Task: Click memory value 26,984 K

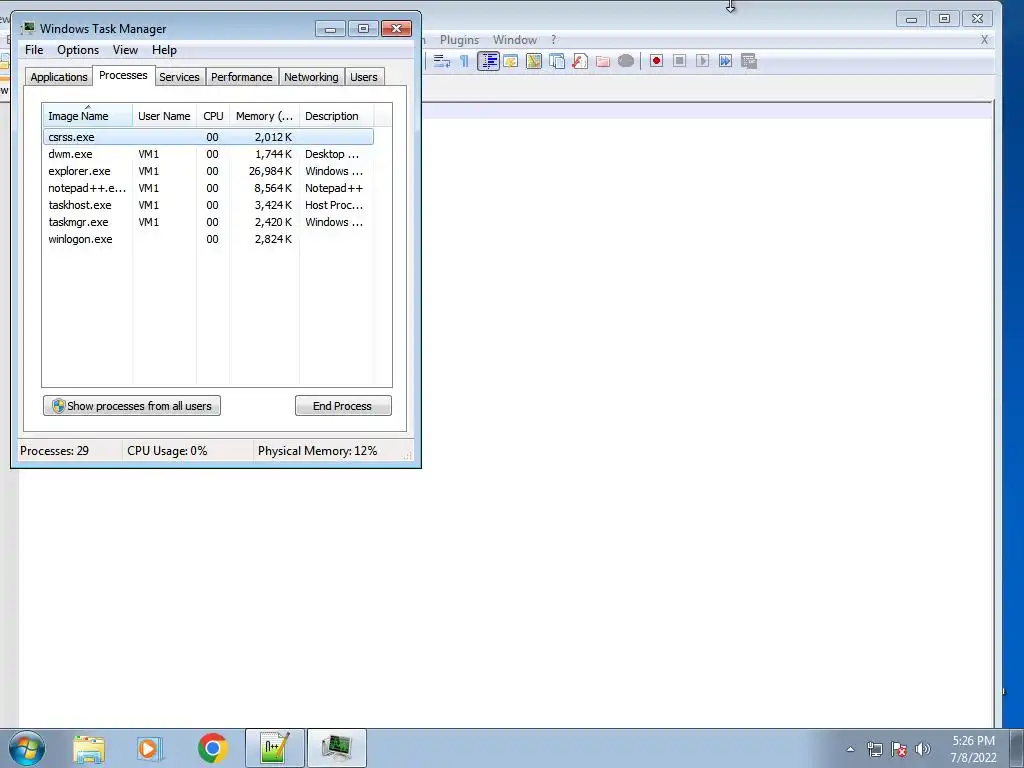Action: coord(270,171)
